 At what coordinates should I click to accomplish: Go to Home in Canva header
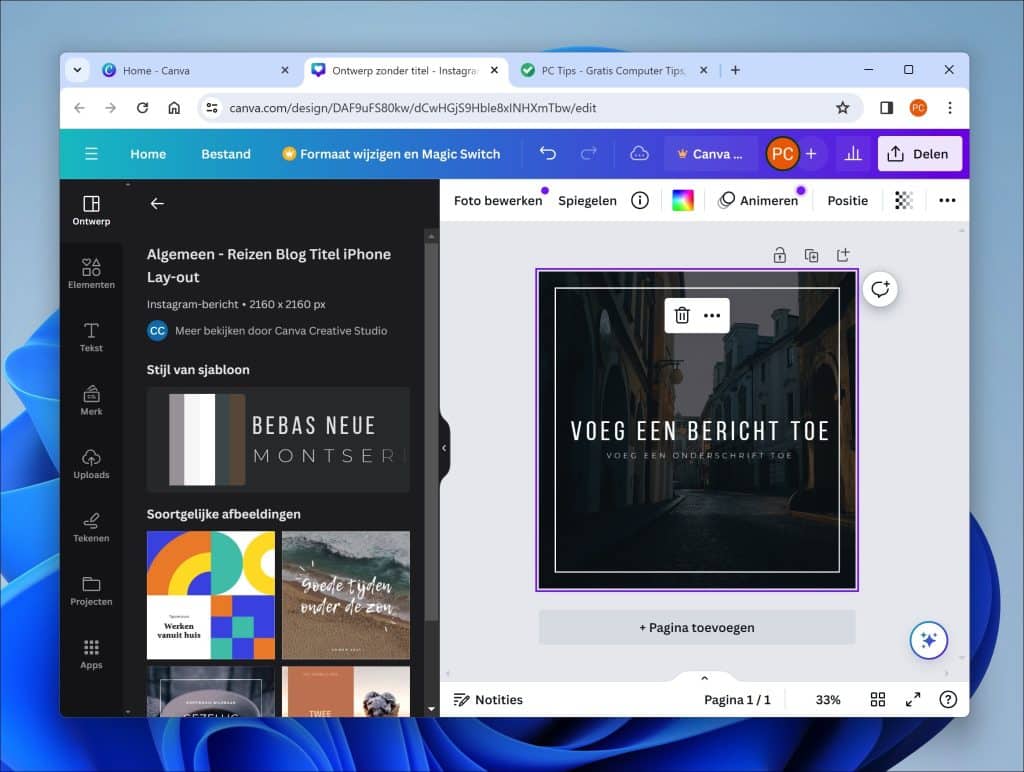click(x=148, y=153)
